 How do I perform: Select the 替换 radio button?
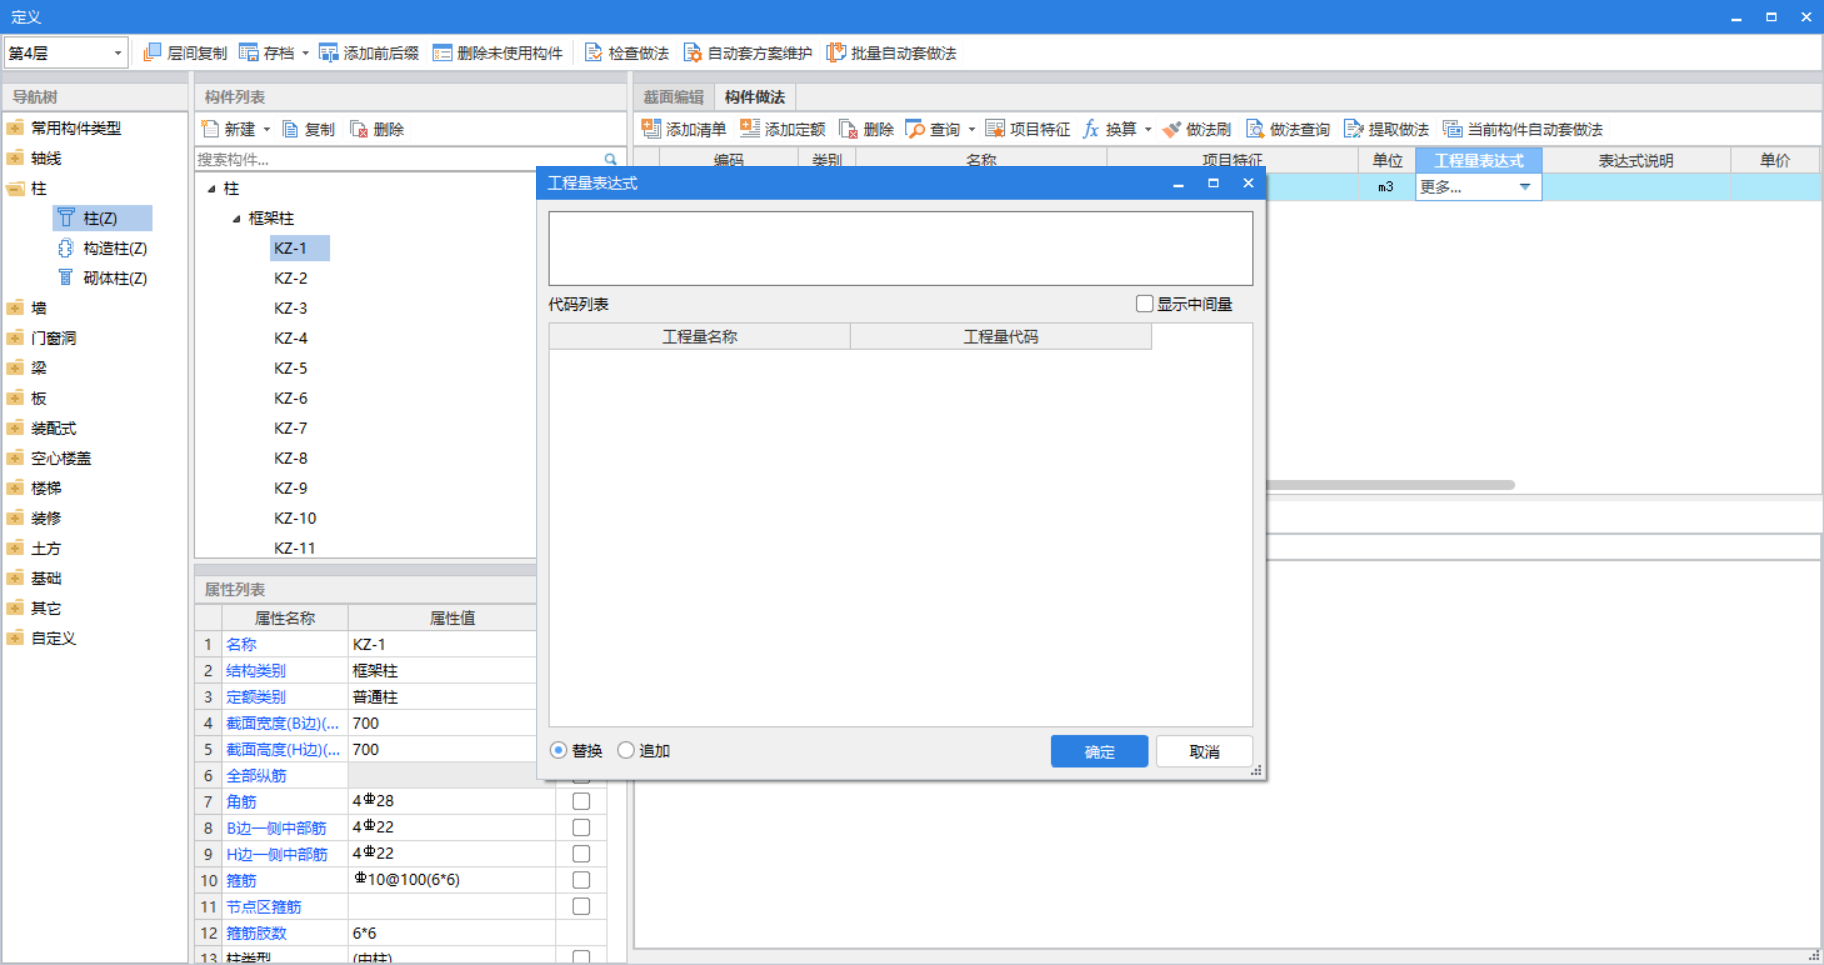click(x=558, y=750)
